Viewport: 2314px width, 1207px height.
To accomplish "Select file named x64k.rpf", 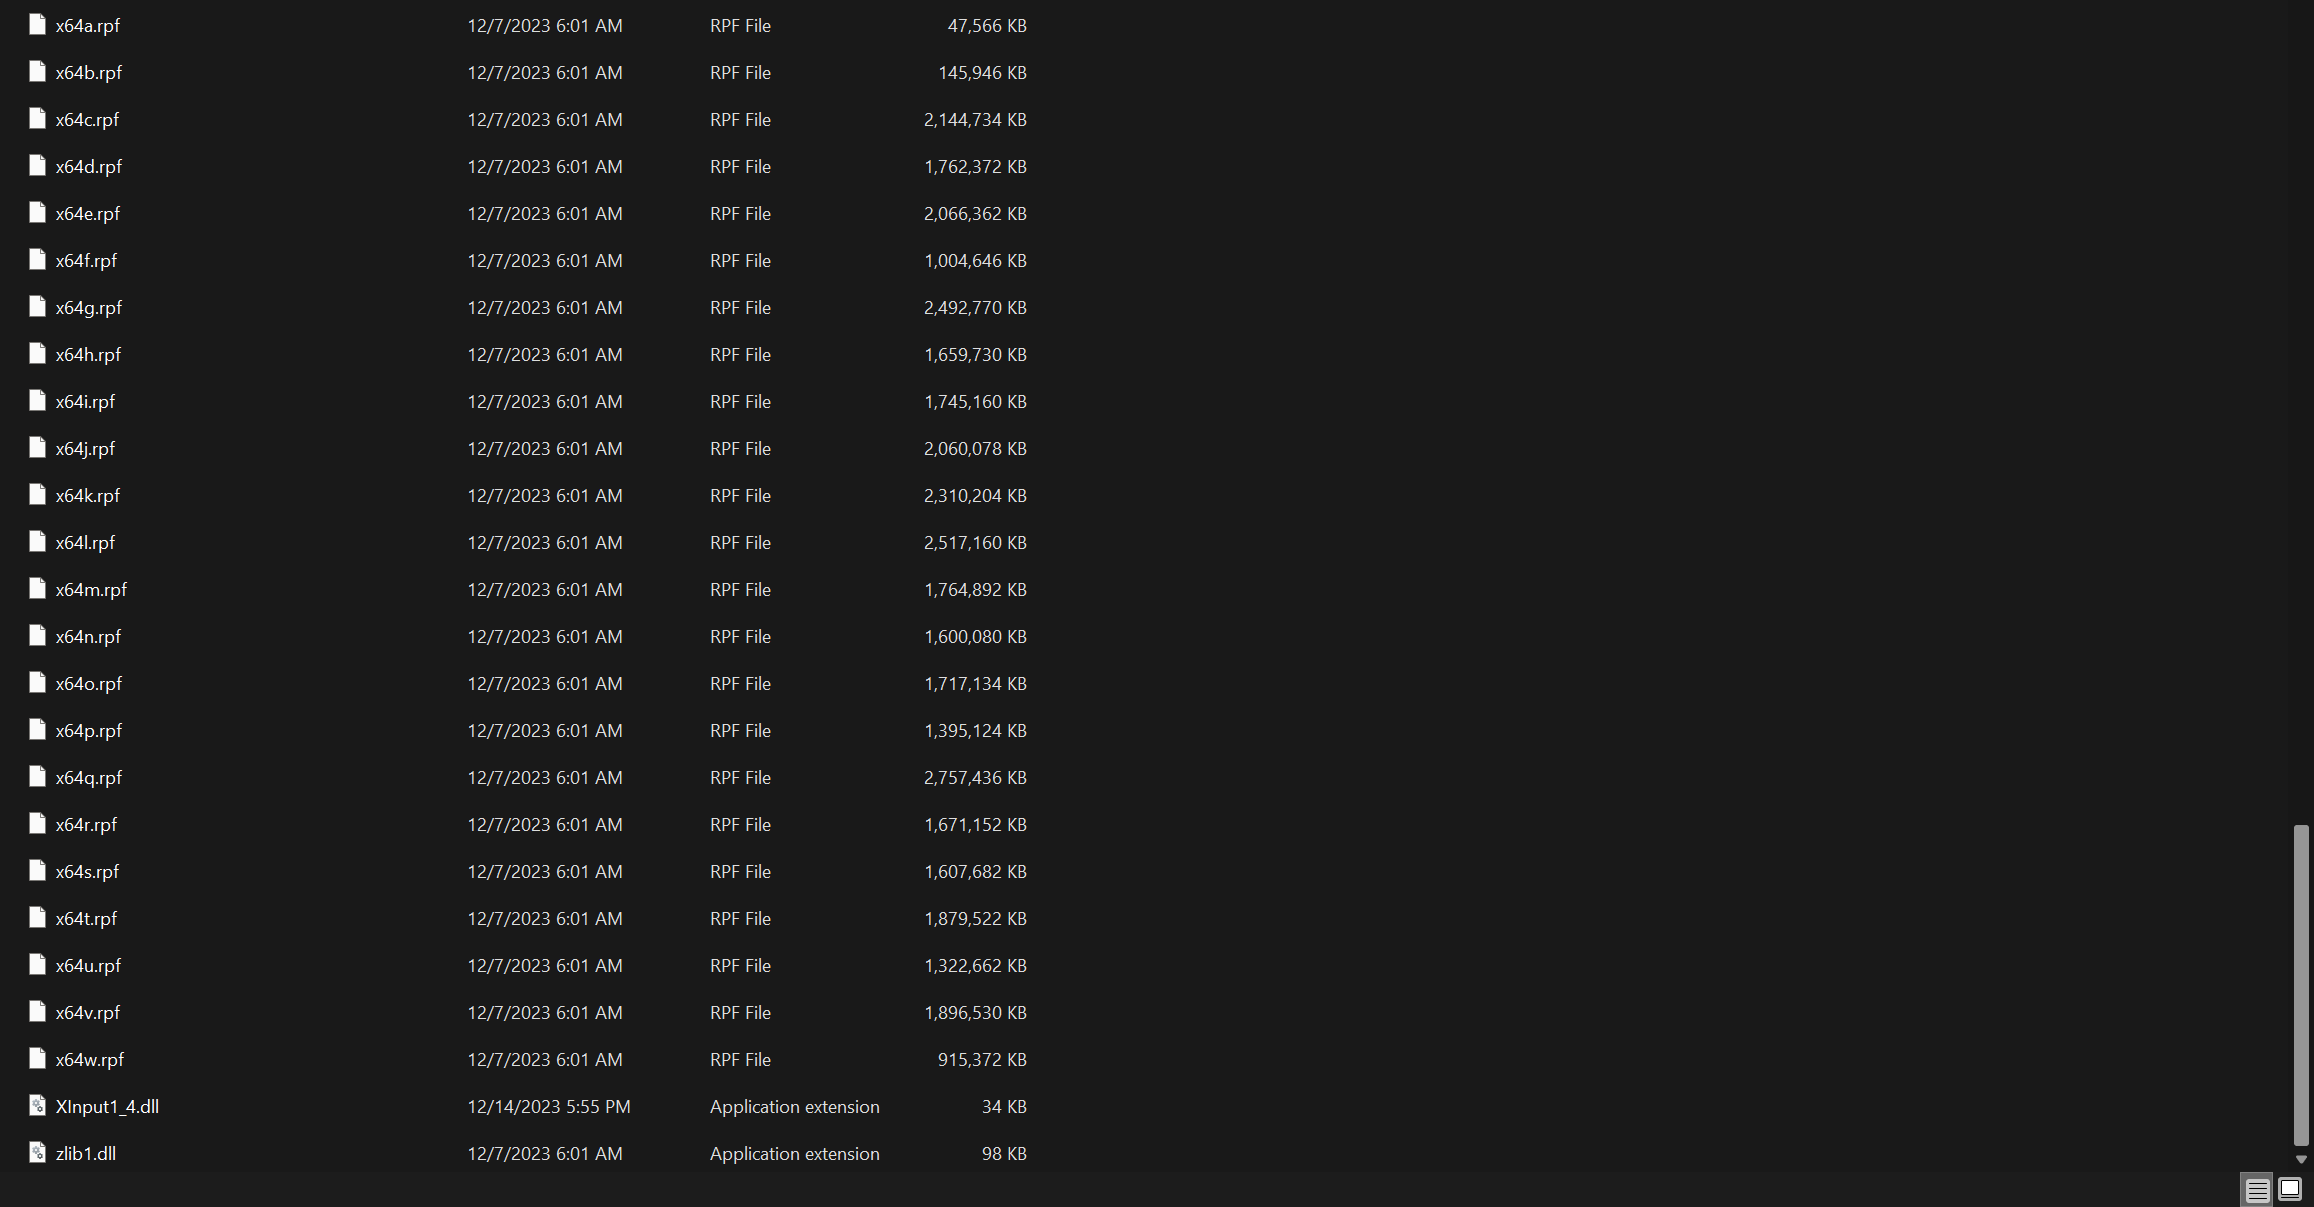I will 88,496.
